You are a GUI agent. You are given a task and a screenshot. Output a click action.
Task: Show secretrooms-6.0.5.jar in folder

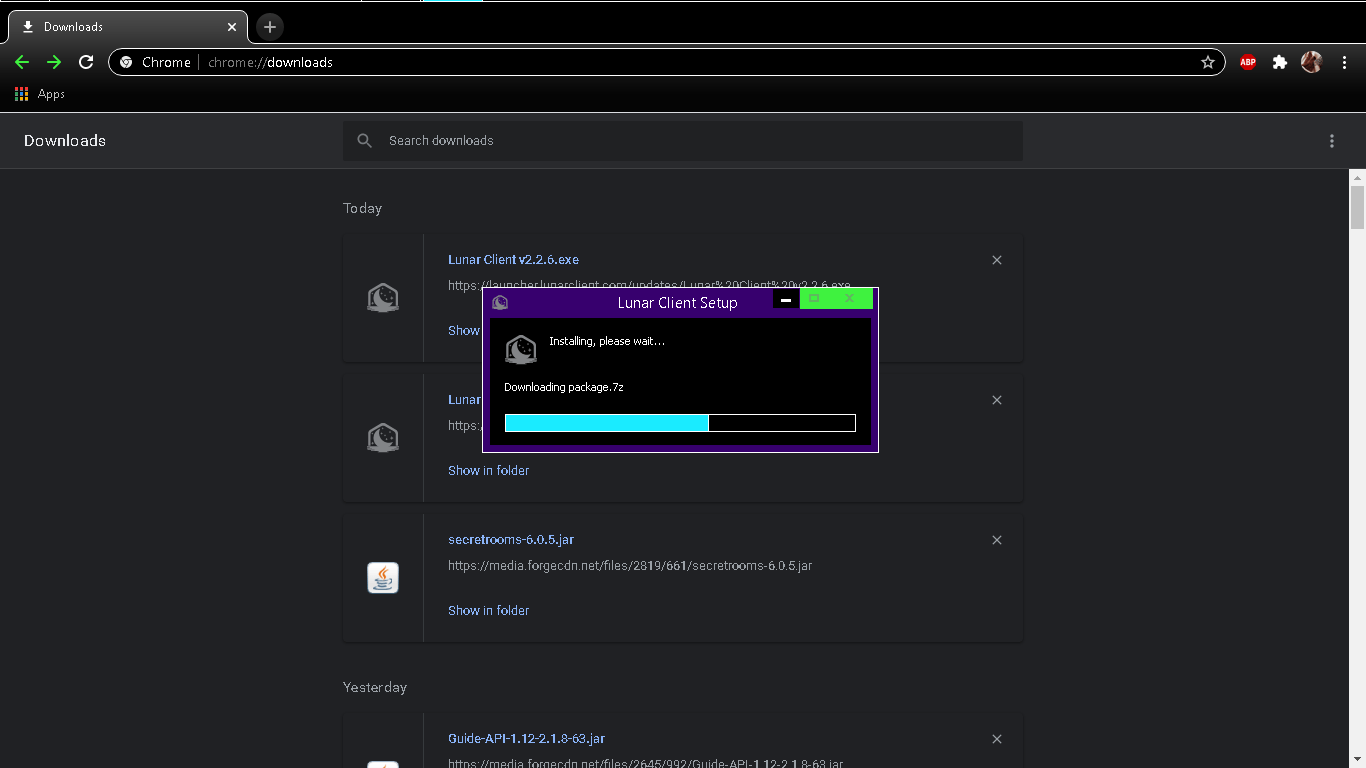click(488, 610)
